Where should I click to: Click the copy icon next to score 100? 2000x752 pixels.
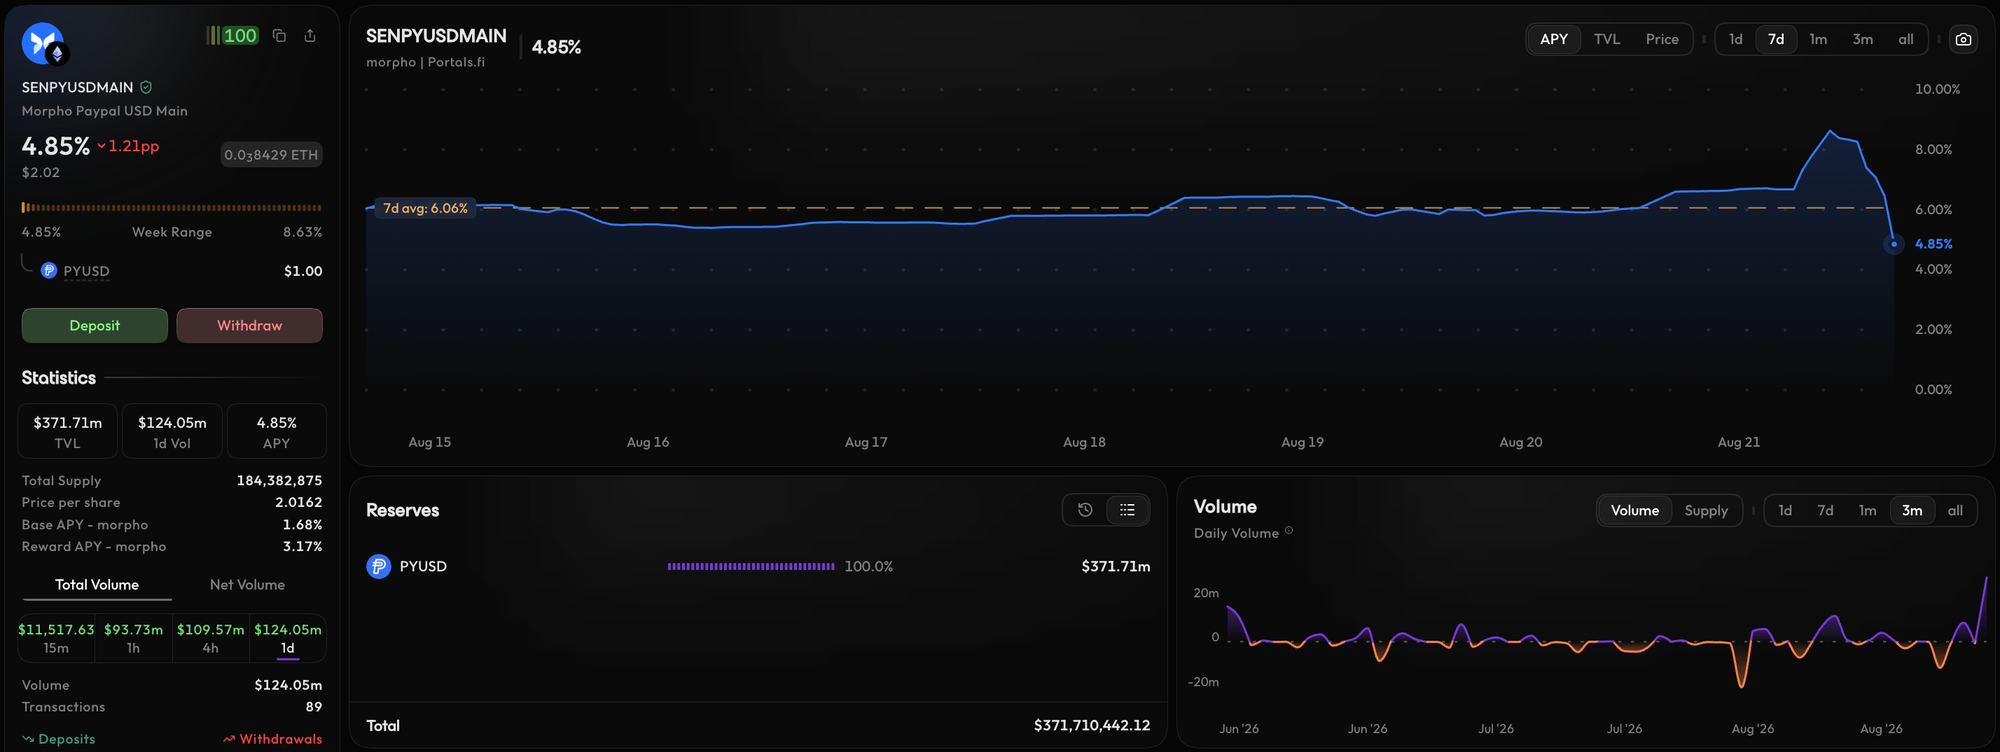click(x=279, y=36)
